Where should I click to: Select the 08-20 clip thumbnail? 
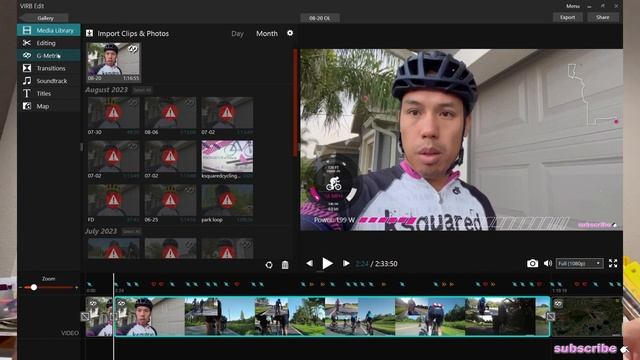(113, 62)
